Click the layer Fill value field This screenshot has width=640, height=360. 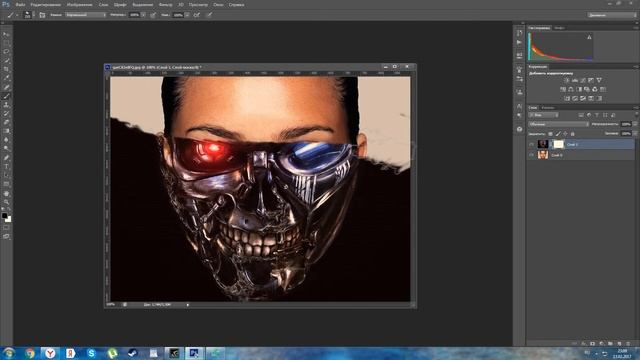(626, 133)
